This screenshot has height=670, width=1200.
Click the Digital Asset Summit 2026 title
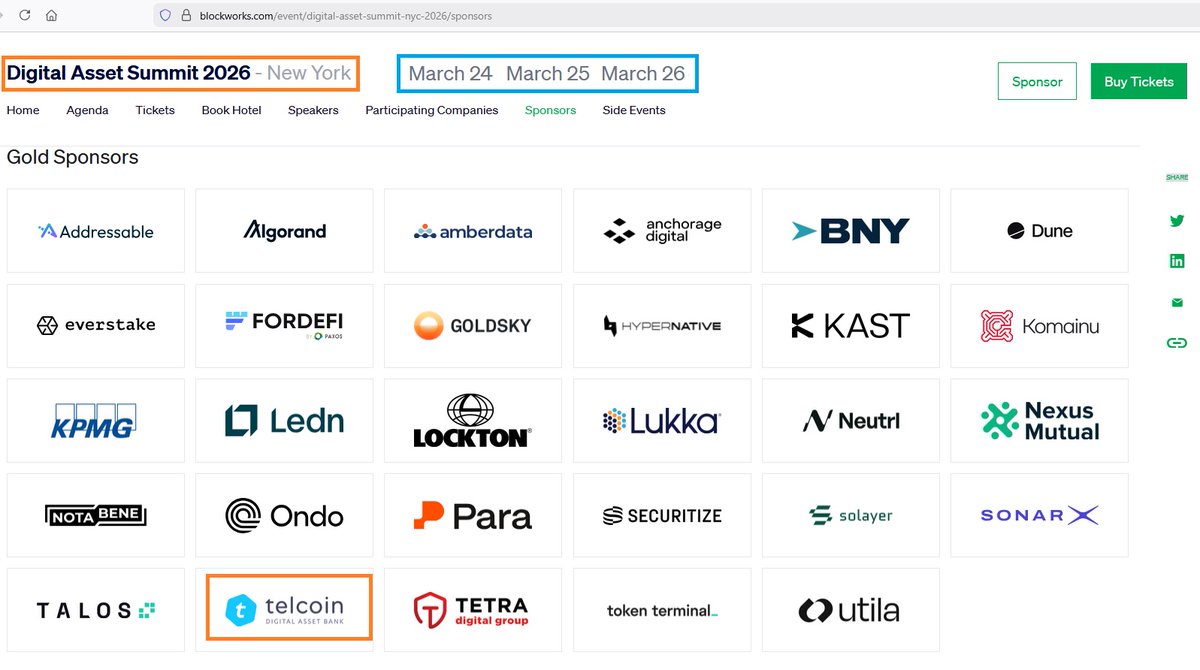pos(128,73)
